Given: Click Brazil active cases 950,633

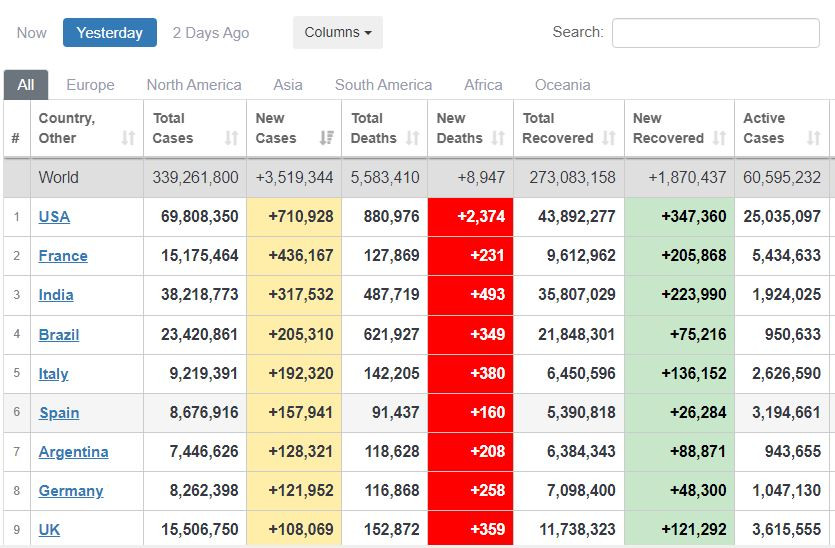Looking at the screenshot, I should [793, 334].
